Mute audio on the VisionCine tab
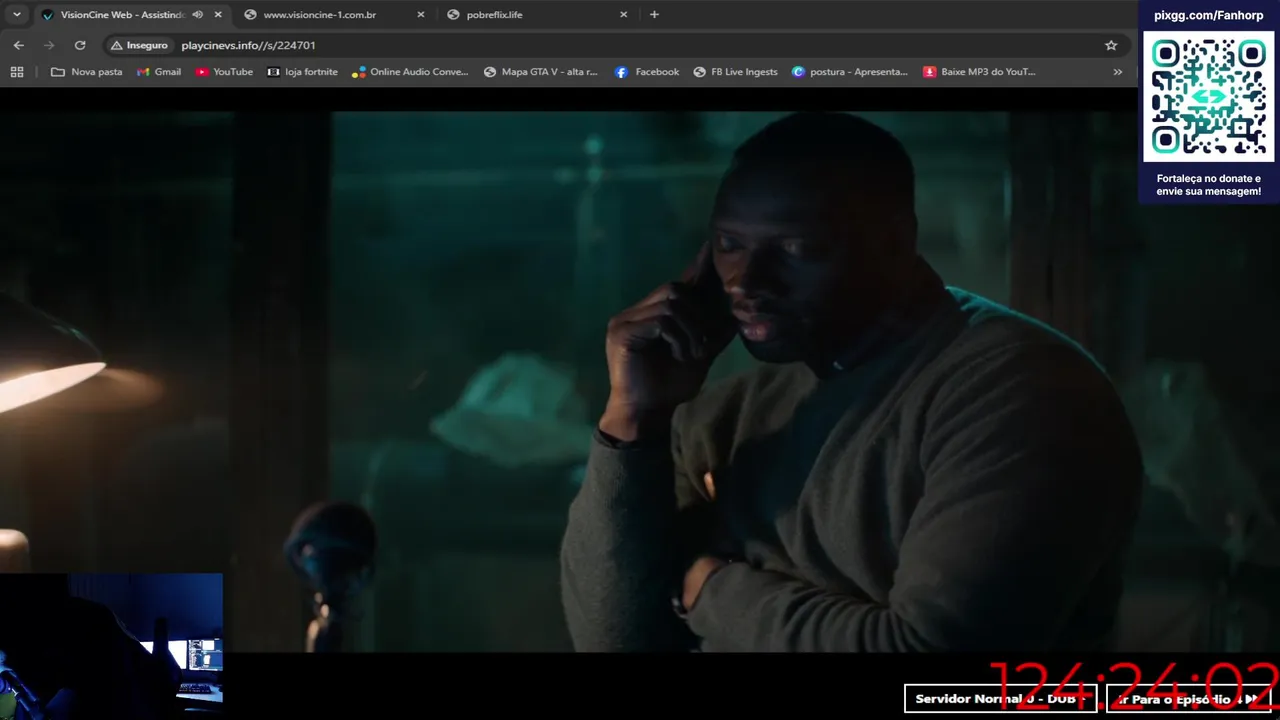The image size is (1280, 720). tap(197, 15)
